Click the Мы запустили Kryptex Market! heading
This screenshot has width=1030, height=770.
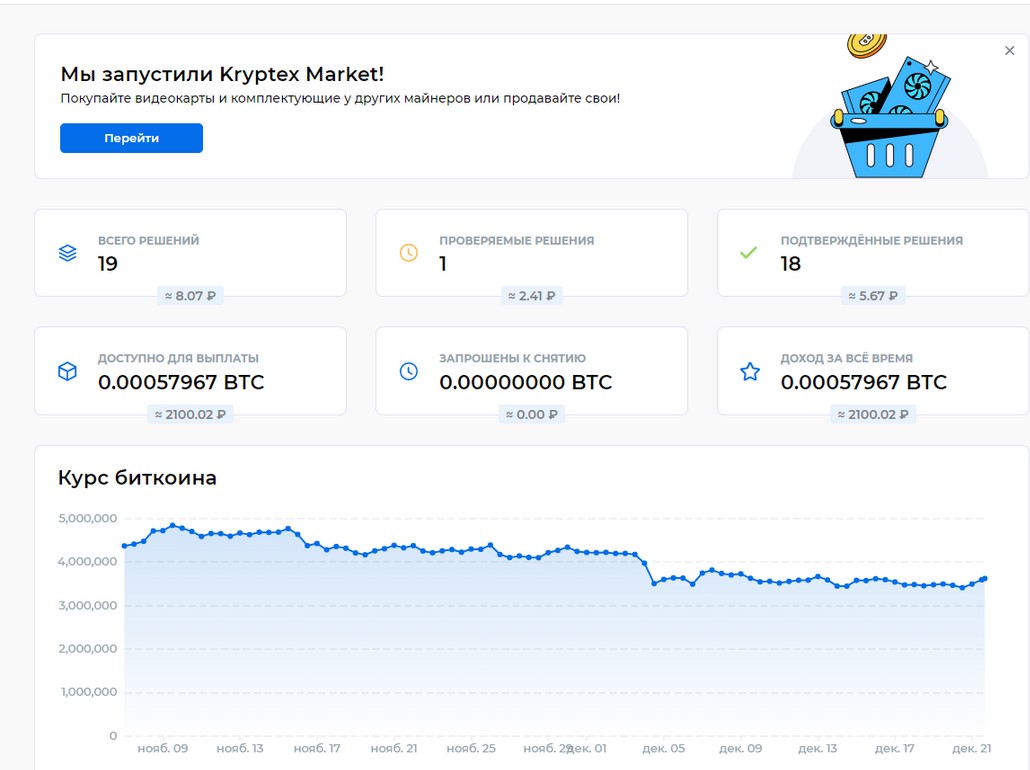point(222,74)
